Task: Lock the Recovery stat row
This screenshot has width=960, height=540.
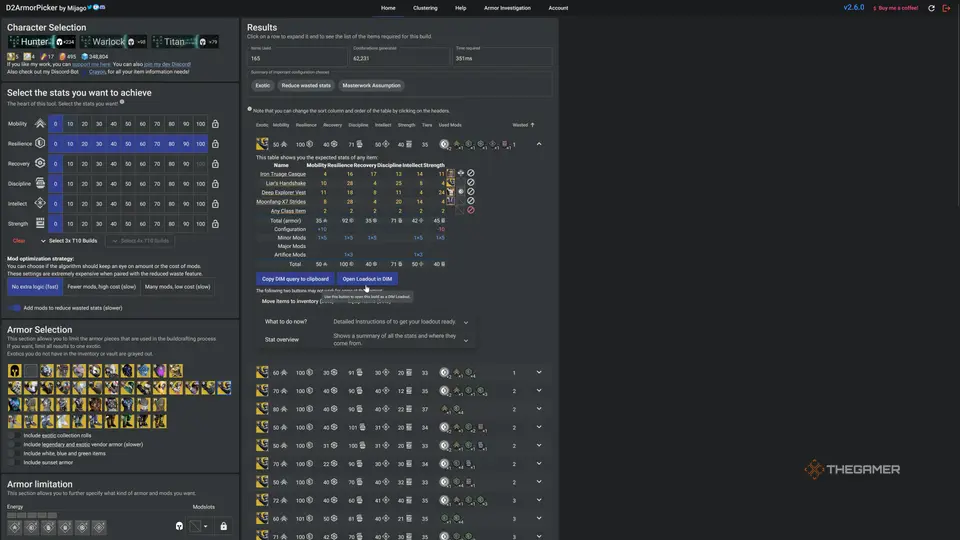Action: tap(215, 164)
